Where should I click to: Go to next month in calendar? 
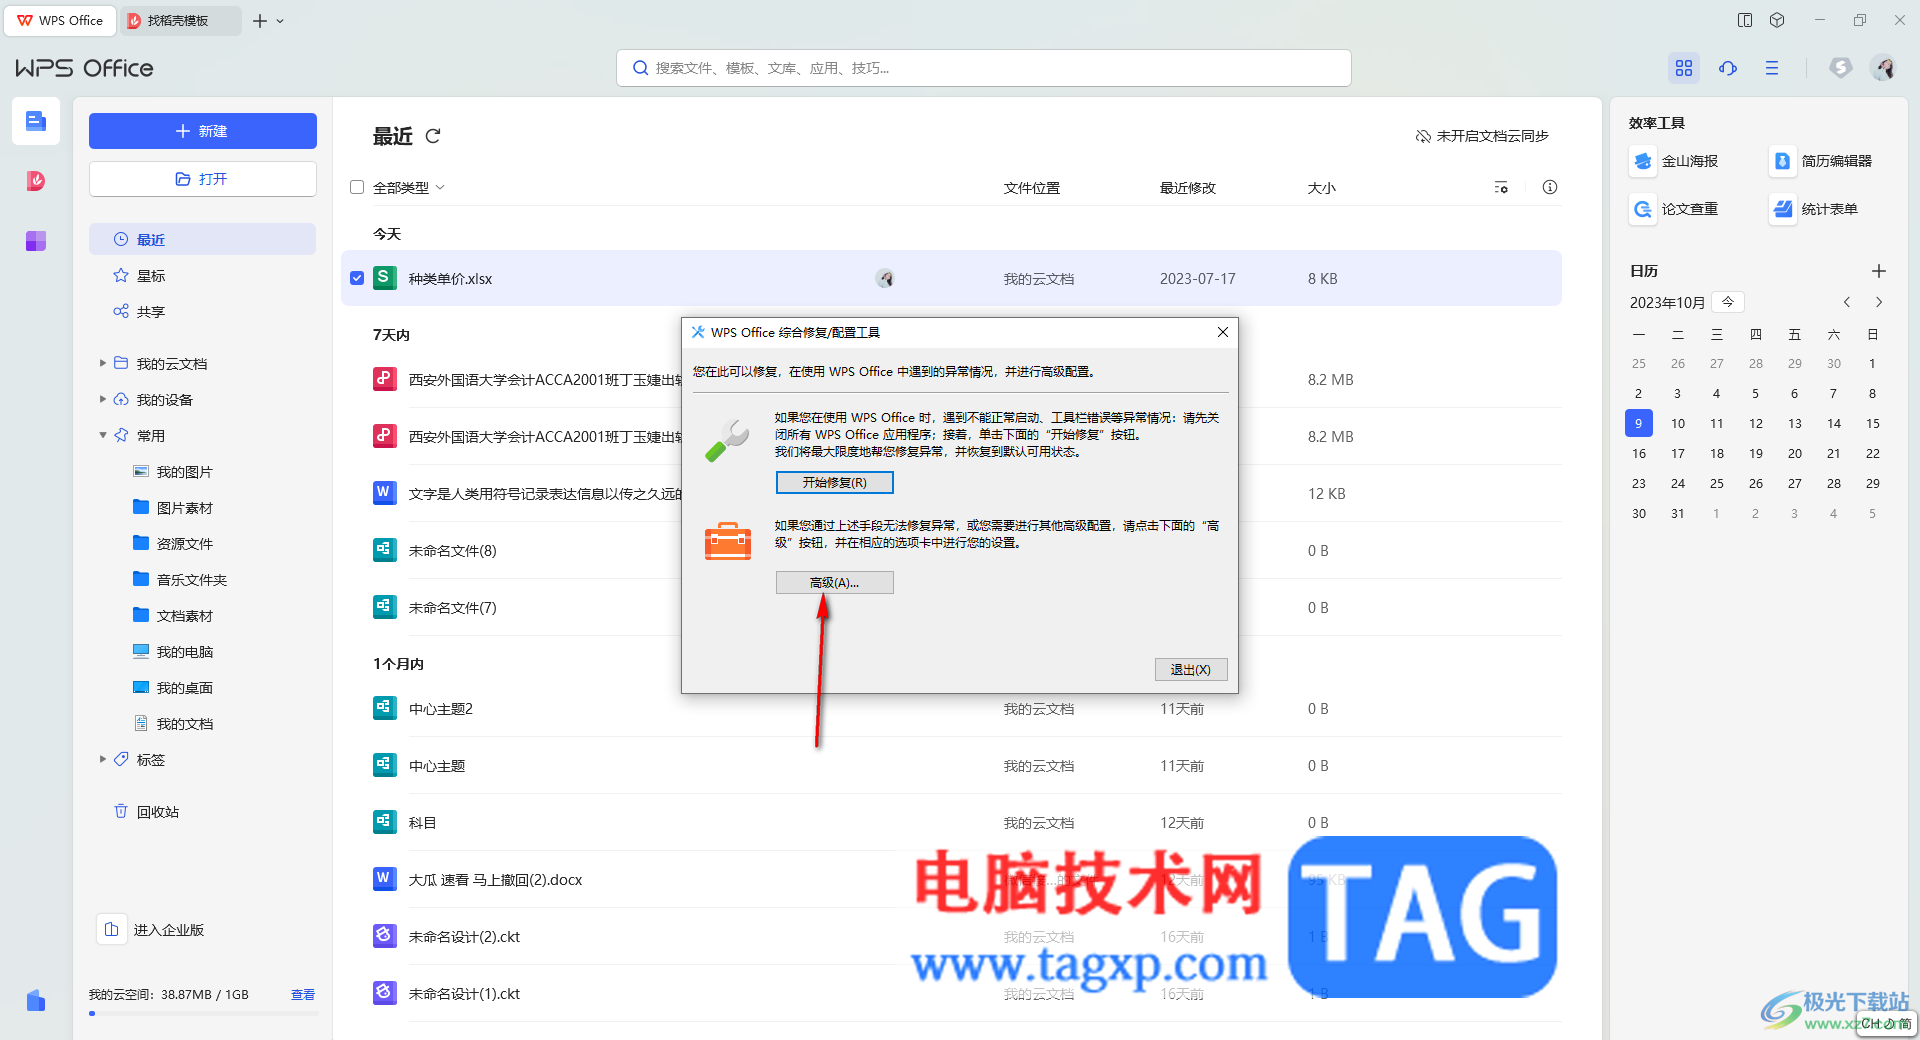pos(1879,302)
